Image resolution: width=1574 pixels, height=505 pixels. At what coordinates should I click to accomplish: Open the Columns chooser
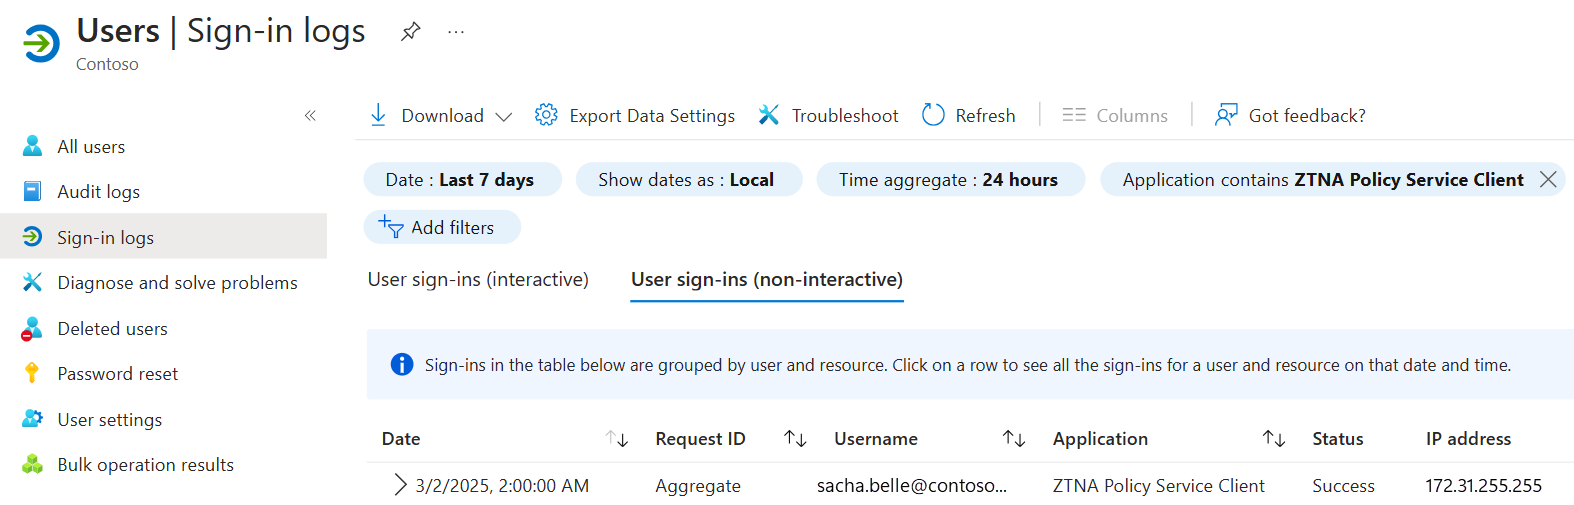(x=1115, y=116)
